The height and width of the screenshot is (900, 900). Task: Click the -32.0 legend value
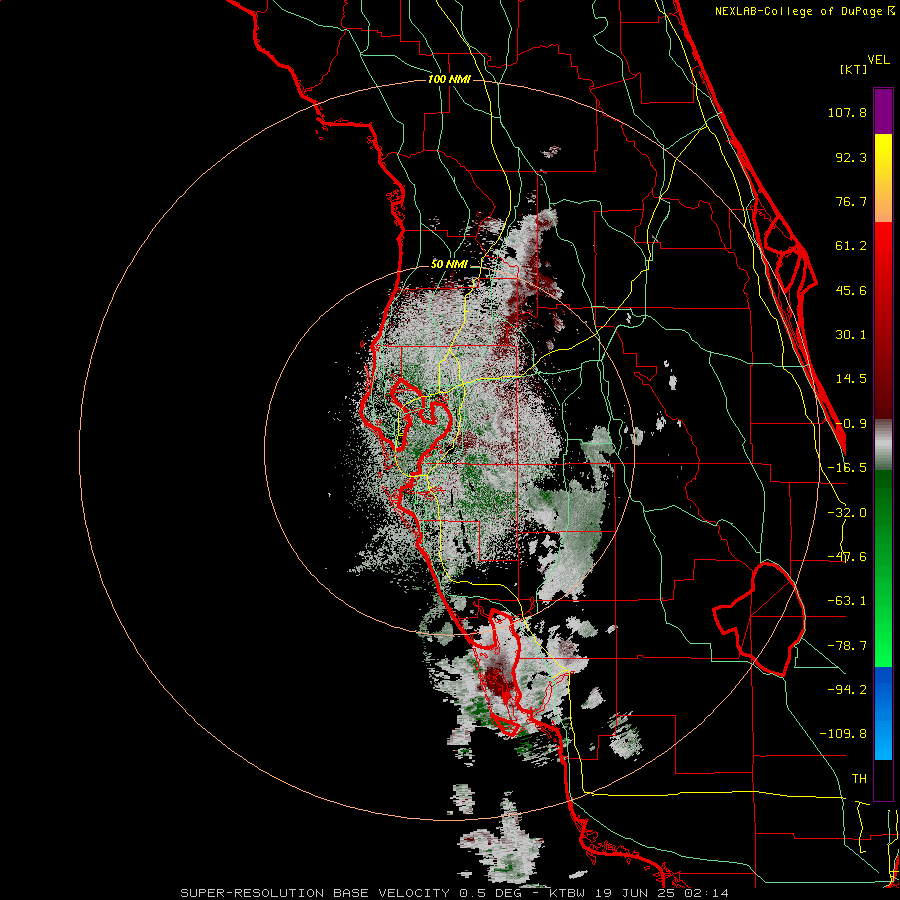[x=847, y=513]
